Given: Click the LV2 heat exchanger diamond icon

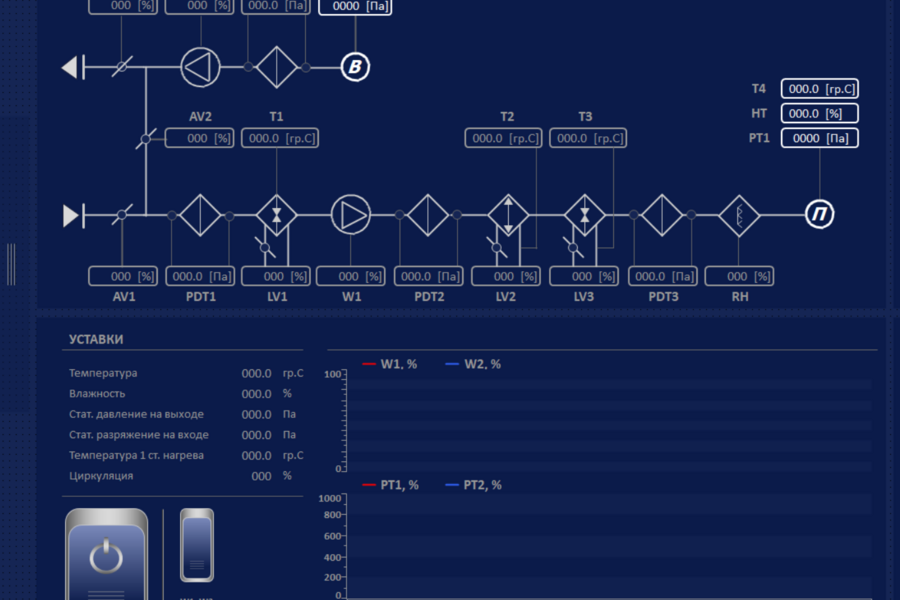Looking at the screenshot, I should pyautogui.click(x=508, y=215).
